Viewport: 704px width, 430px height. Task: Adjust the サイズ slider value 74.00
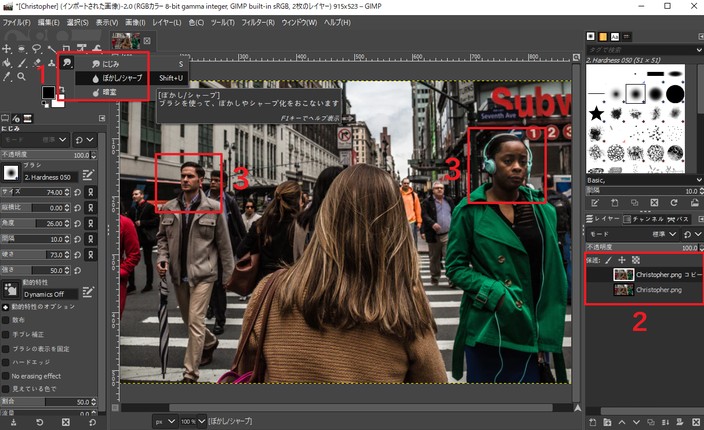point(36,192)
